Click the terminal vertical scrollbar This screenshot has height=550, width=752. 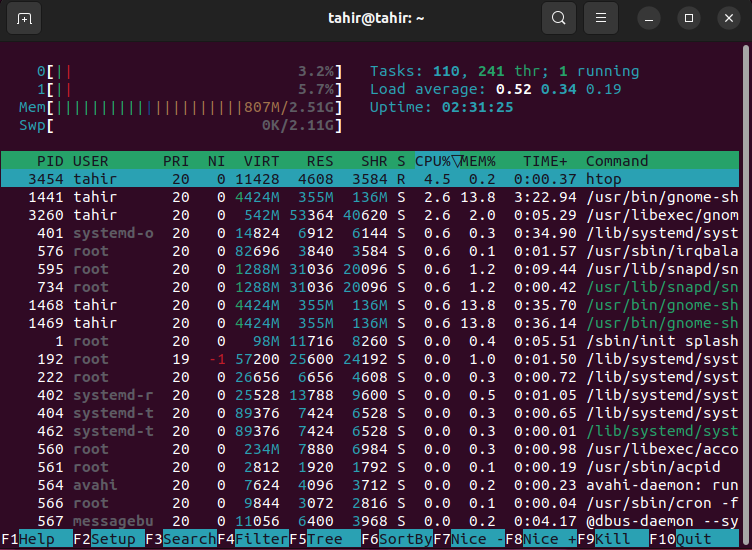[x=746, y=295]
